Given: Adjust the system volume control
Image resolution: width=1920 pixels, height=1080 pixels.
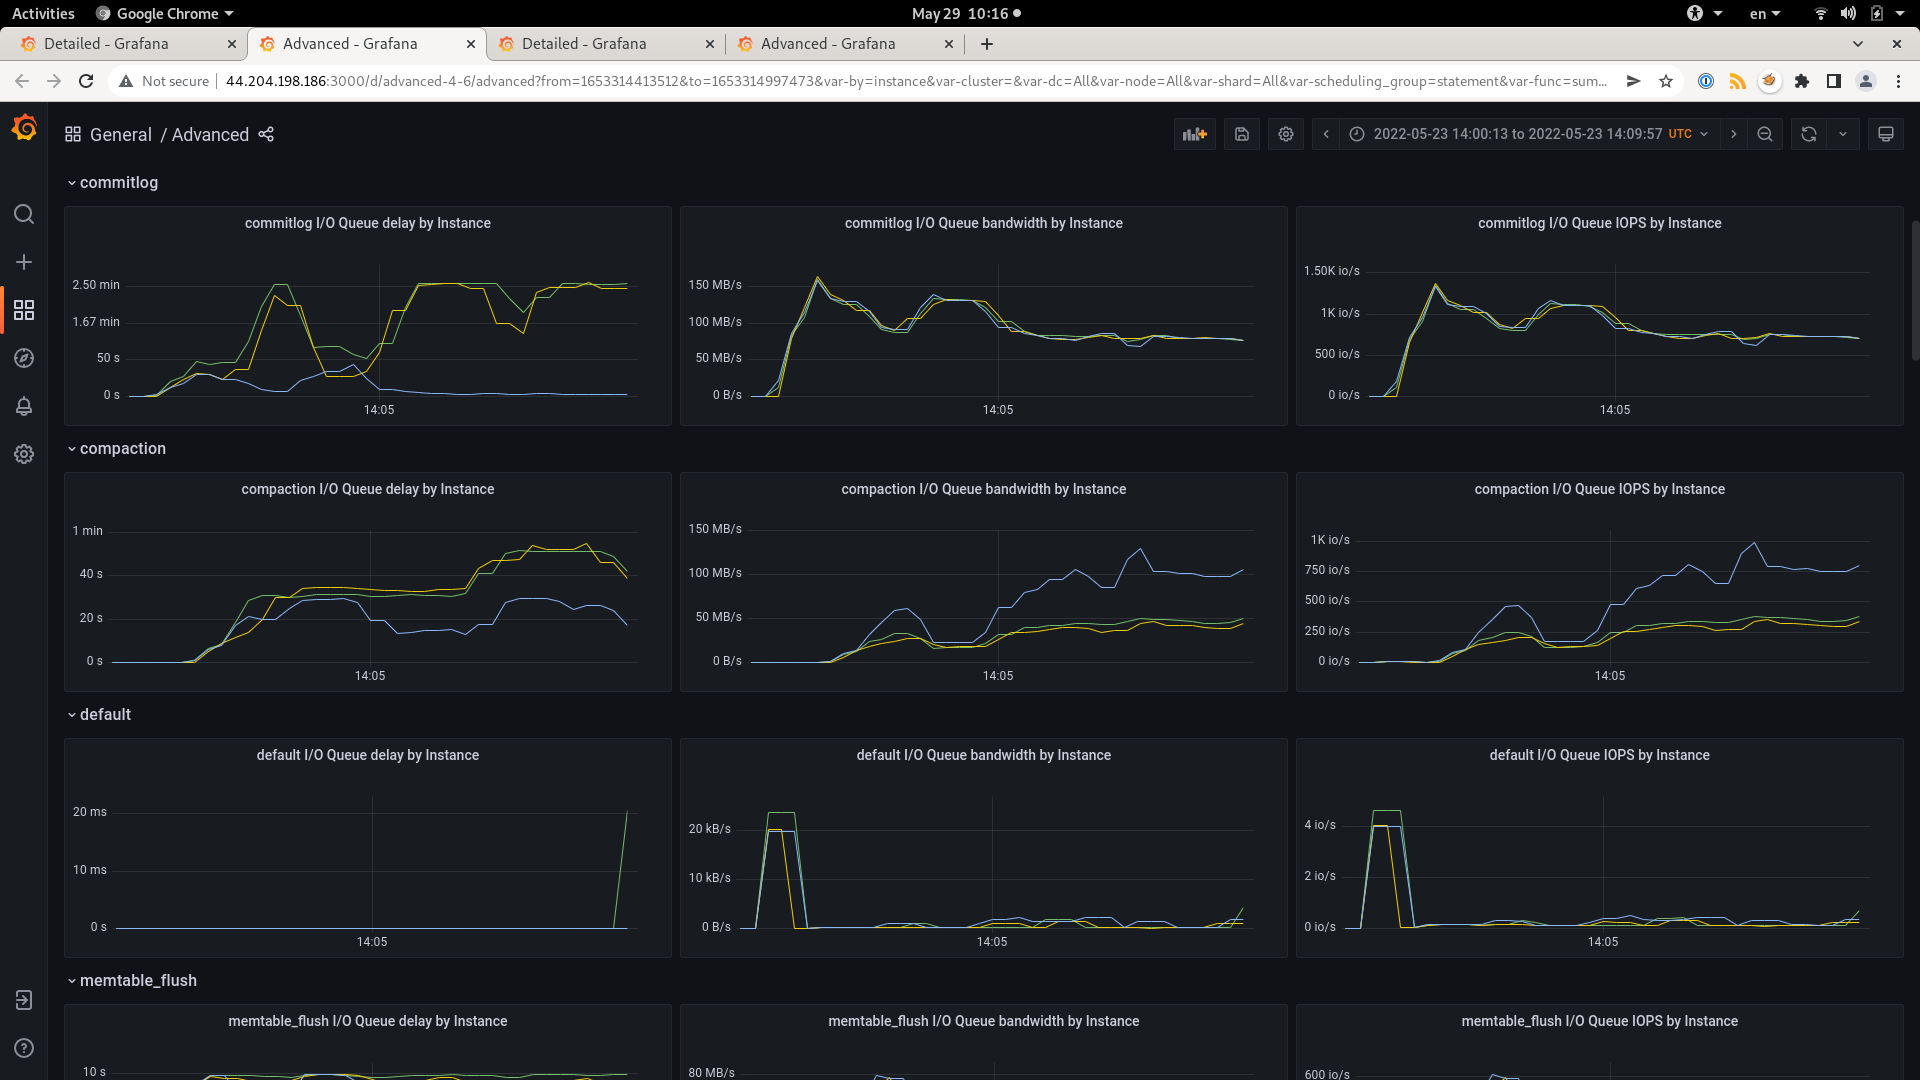Looking at the screenshot, I should (1846, 13).
